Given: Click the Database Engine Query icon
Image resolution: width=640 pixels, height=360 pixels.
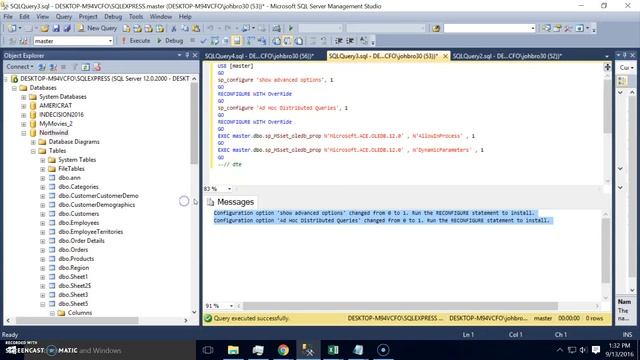Looking at the screenshot, I should click(x=127, y=28).
